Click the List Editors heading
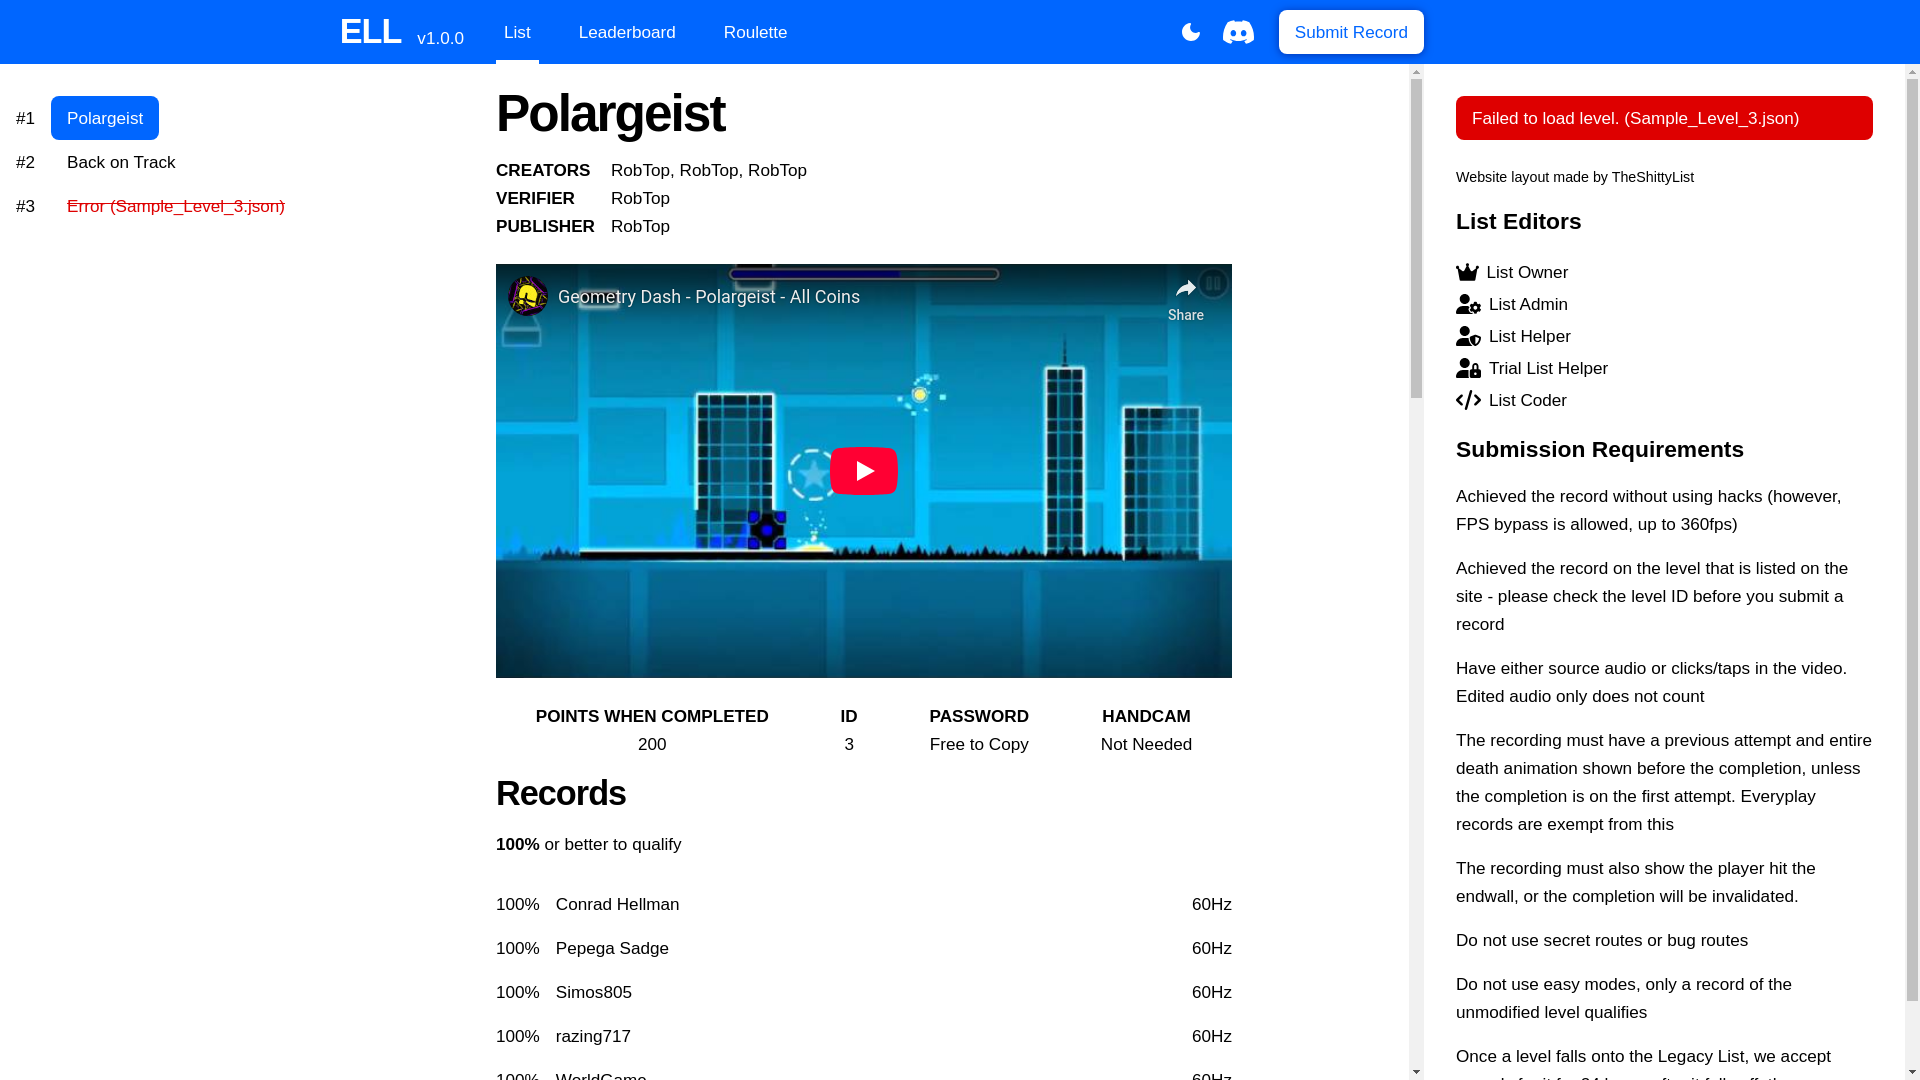The height and width of the screenshot is (1080, 1920). coord(1518,221)
